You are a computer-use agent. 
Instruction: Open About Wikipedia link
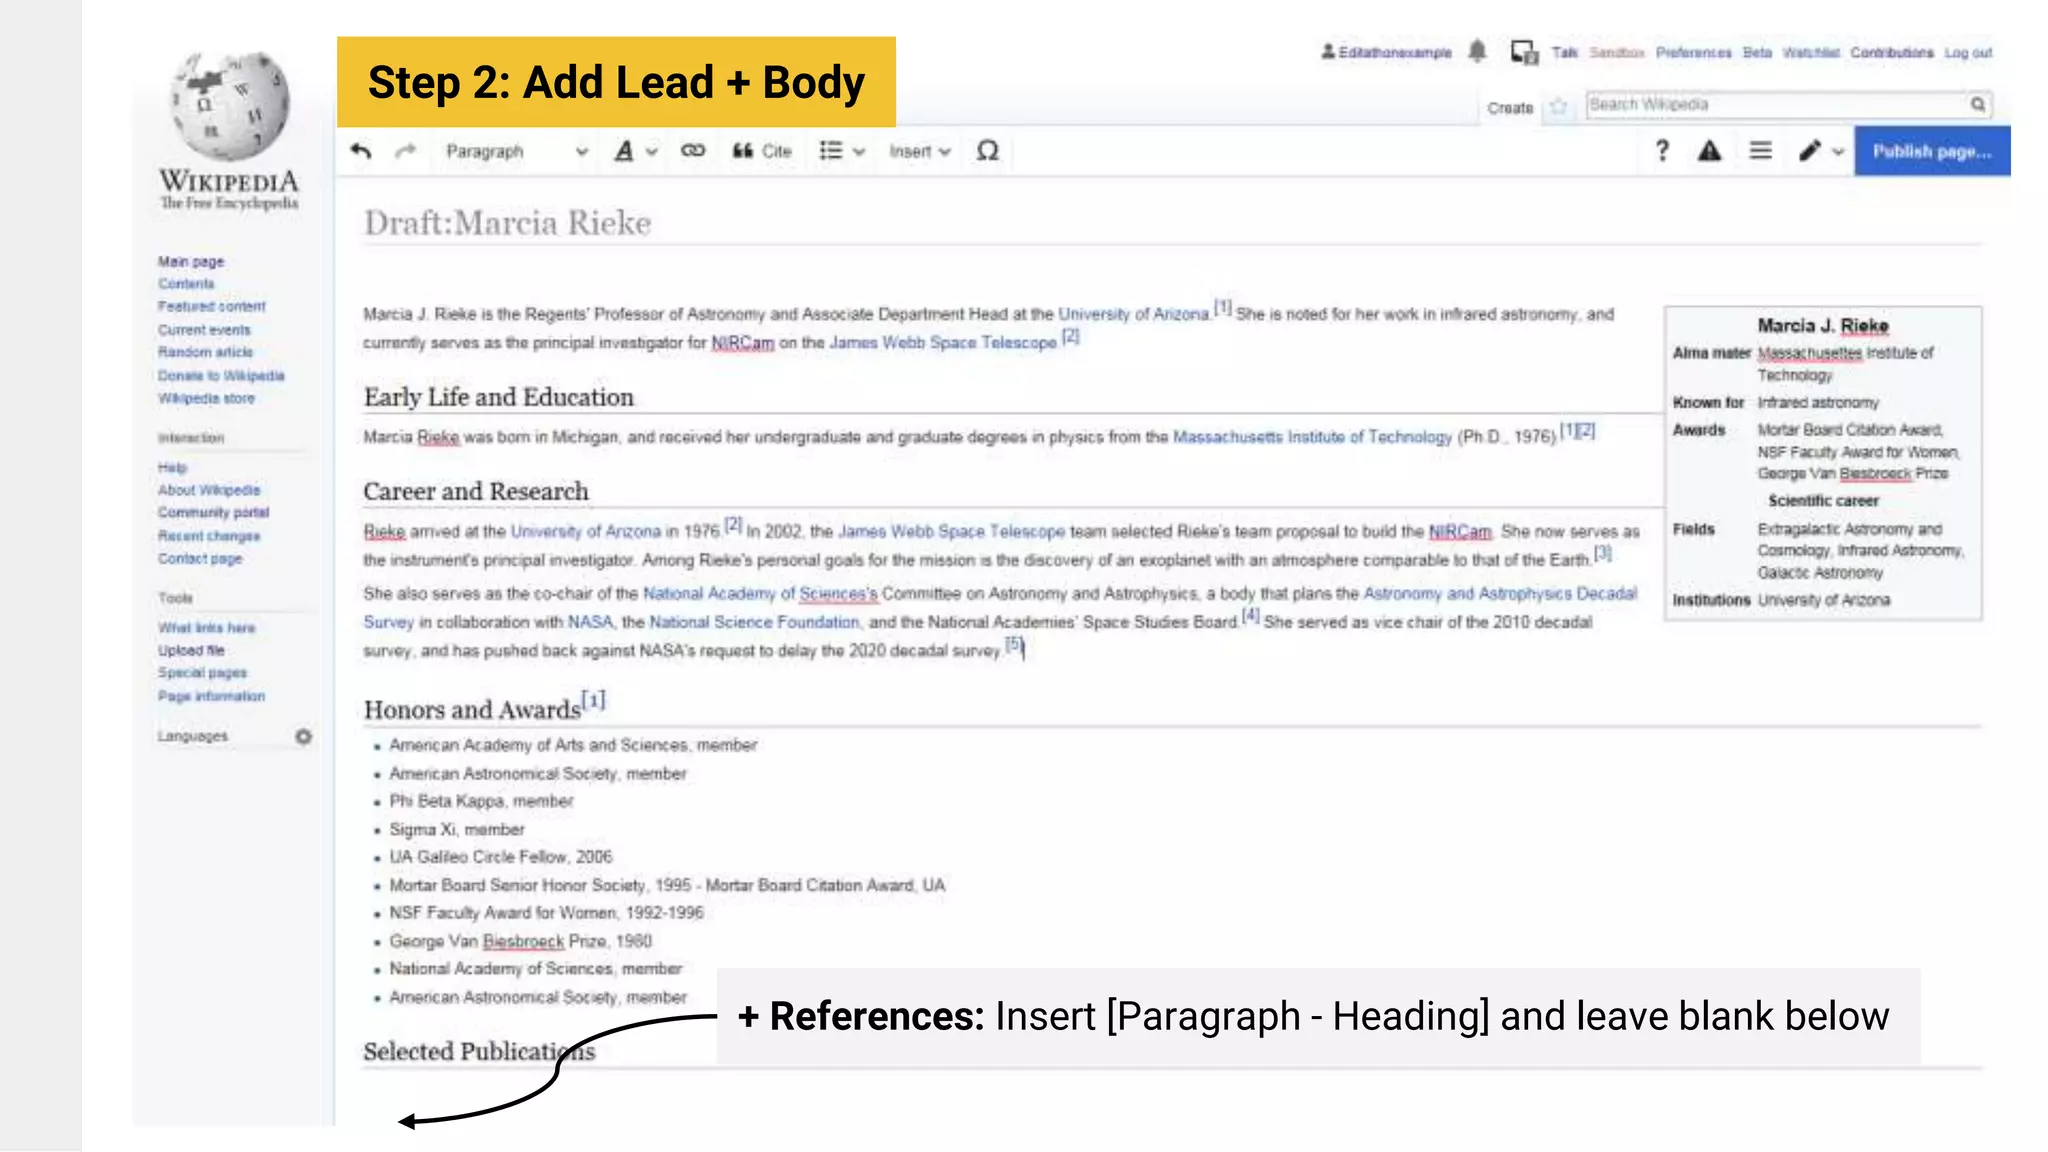click(x=209, y=490)
